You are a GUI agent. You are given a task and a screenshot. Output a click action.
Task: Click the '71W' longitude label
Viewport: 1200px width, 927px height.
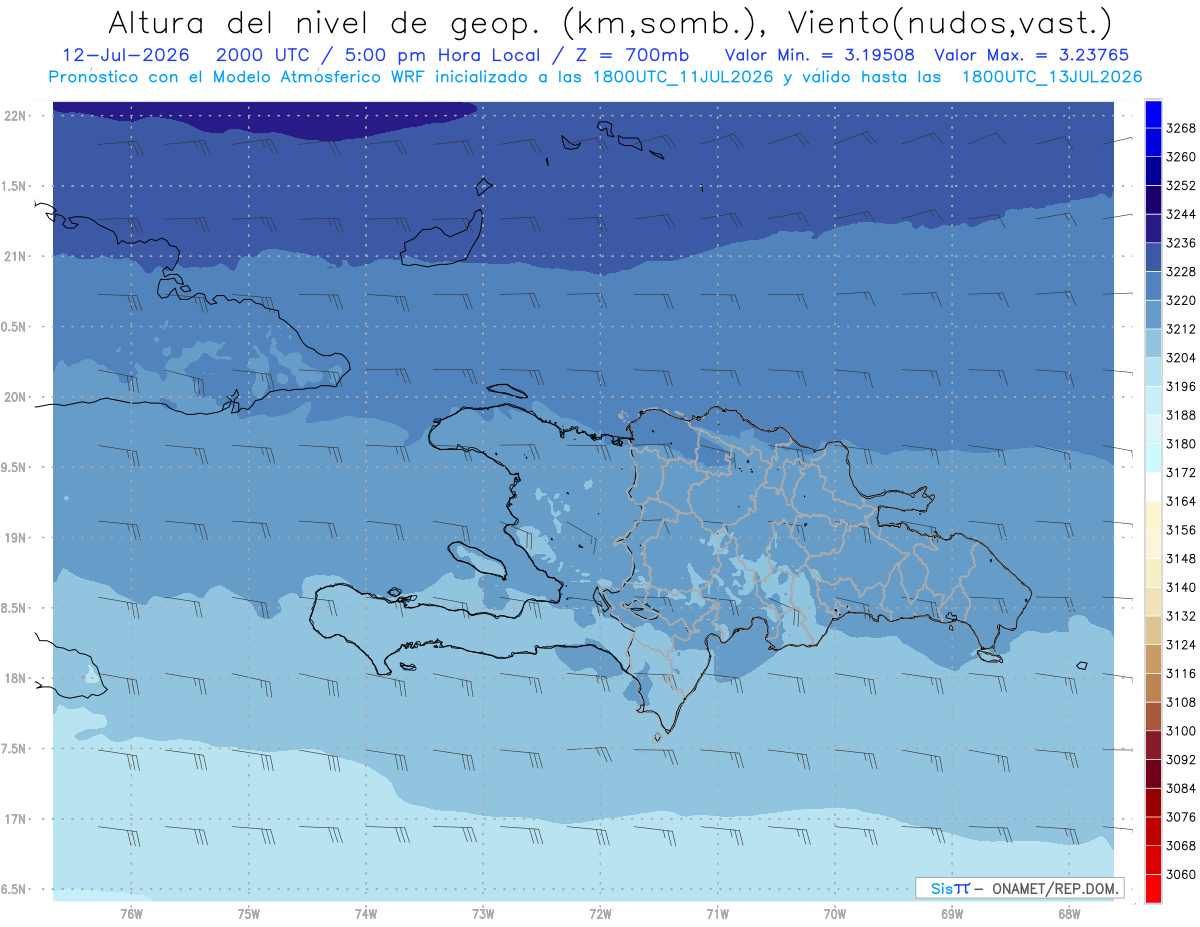[718, 914]
